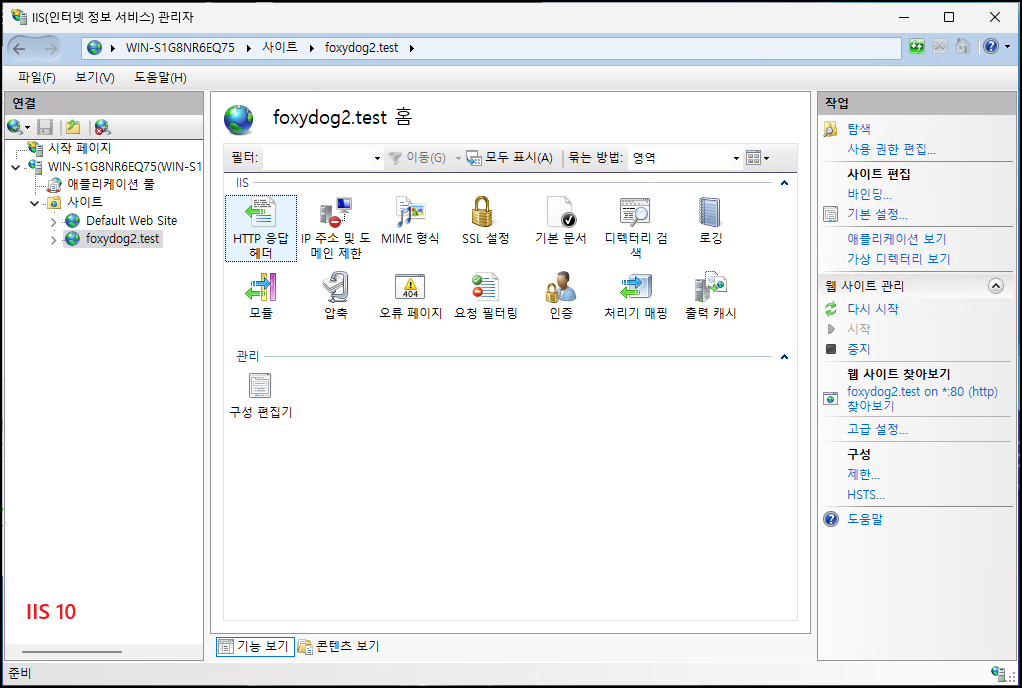The width and height of the screenshot is (1022, 688).
Task: Open the 제한... configuration link
Action: click(x=863, y=475)
